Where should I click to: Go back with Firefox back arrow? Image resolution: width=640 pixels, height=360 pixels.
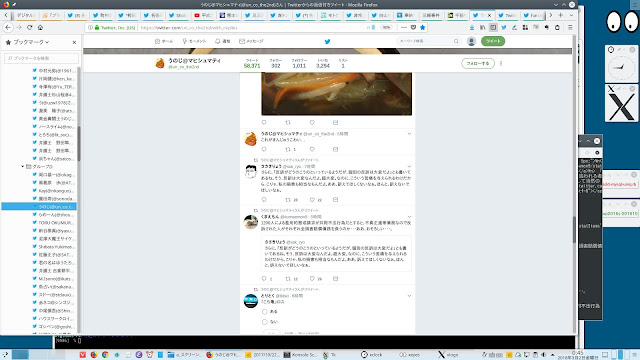8,27
